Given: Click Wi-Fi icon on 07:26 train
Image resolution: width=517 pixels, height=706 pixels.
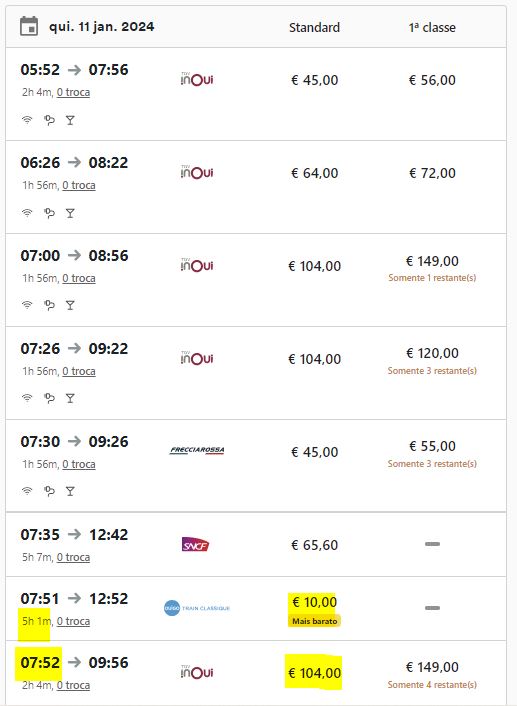Looking at the screenshot, I should pyautogui.click(x=27, y=398).
